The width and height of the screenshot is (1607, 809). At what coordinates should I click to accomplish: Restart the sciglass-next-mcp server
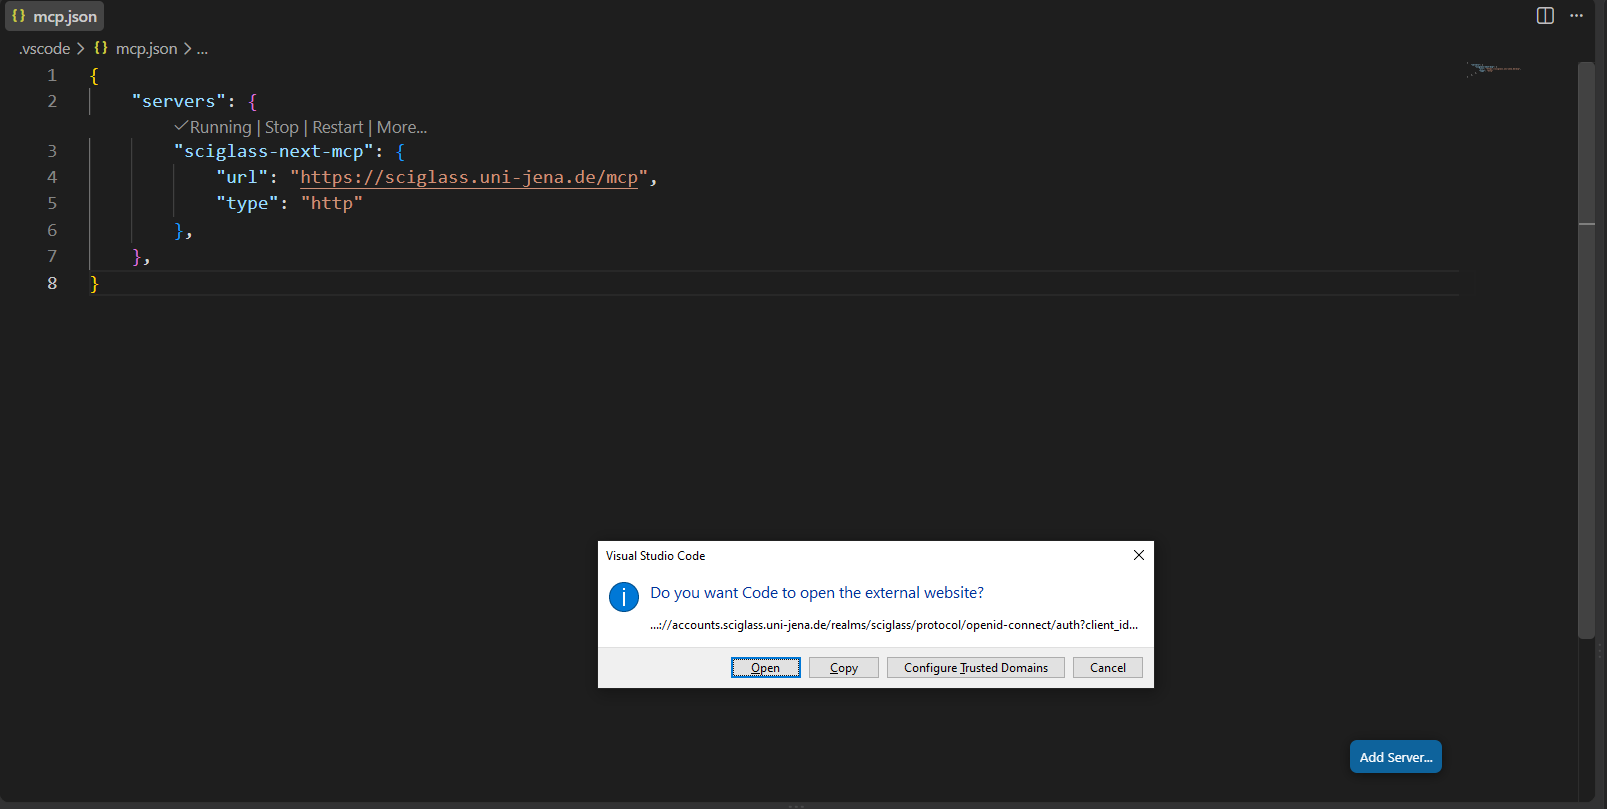tap(338, 127)
